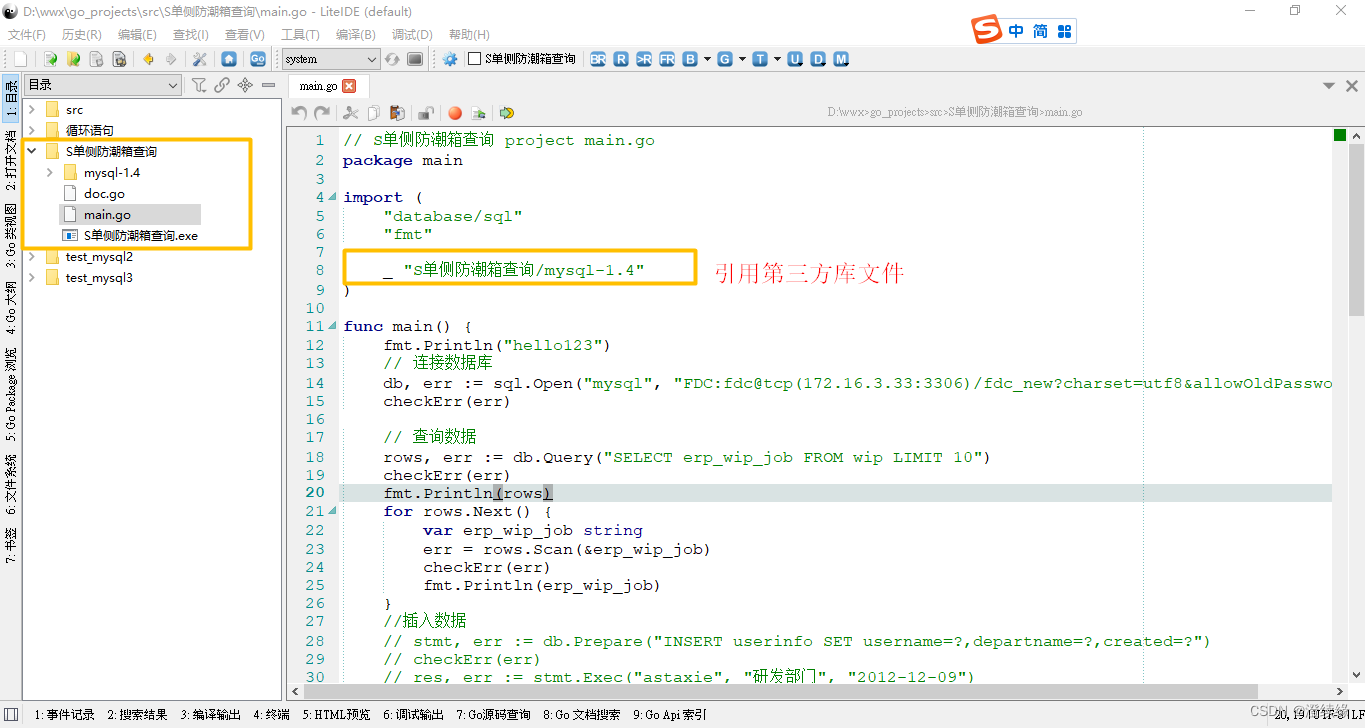1365x728 pixels.
Task: Redo the edit in the editor toolbar
Action: pyautogui.click(x=322, y=113)
